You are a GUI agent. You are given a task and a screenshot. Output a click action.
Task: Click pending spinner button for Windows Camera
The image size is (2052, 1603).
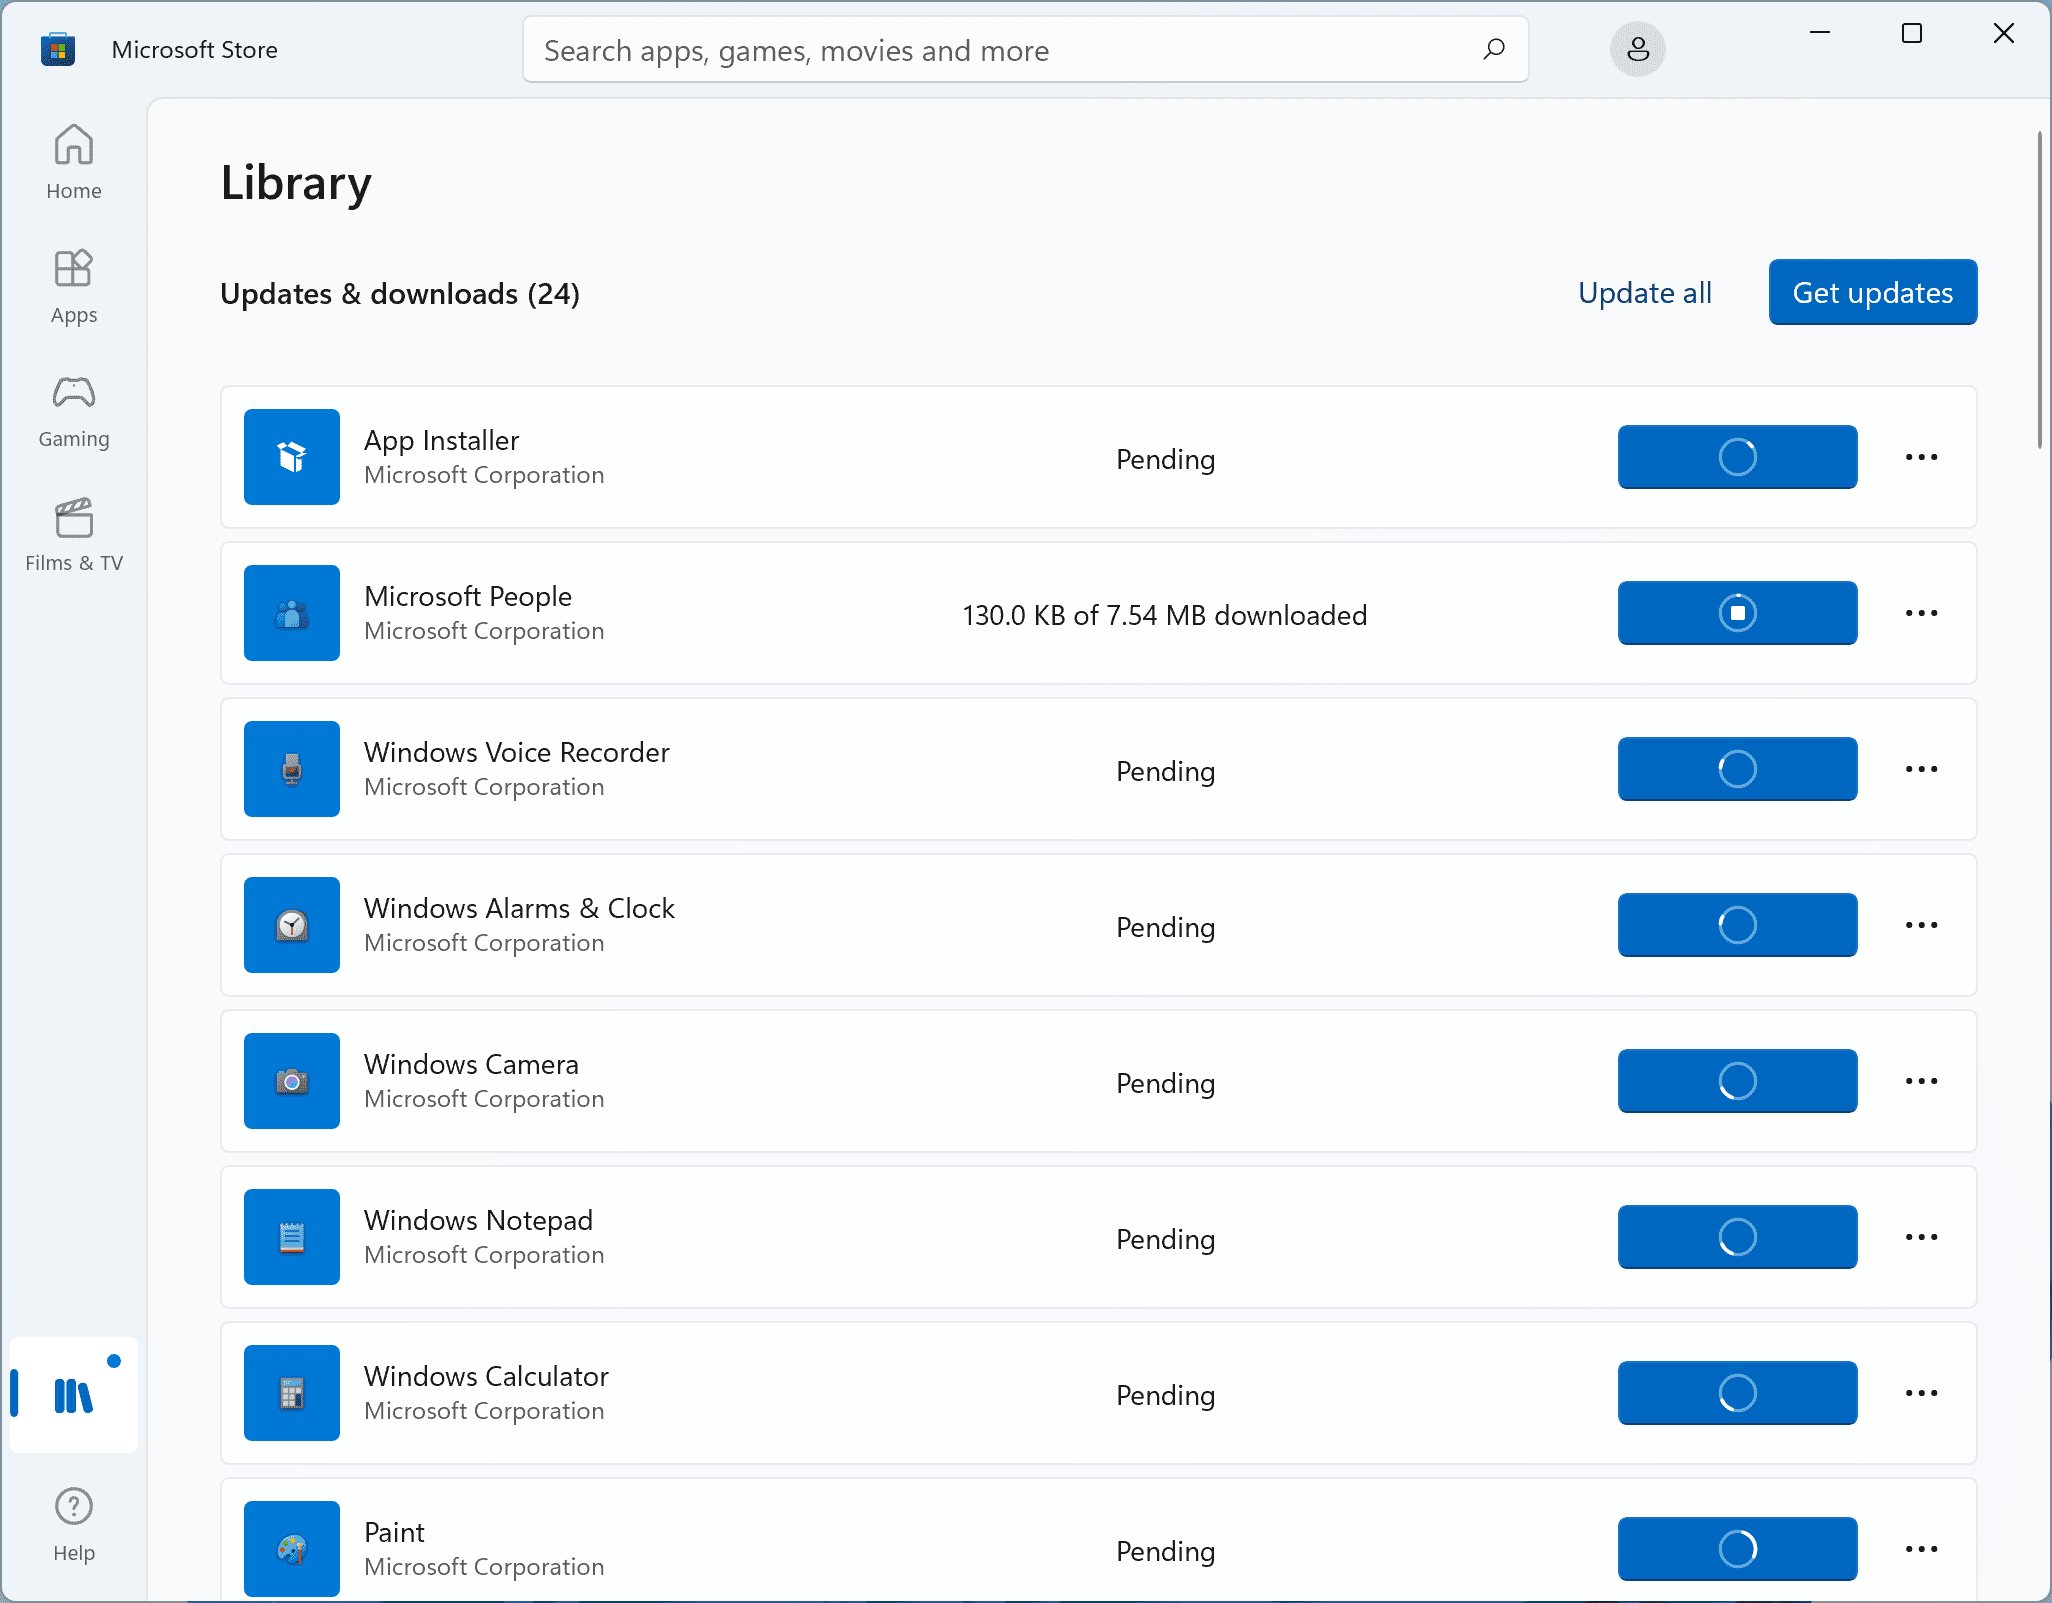click(x=1738, y=1081)
